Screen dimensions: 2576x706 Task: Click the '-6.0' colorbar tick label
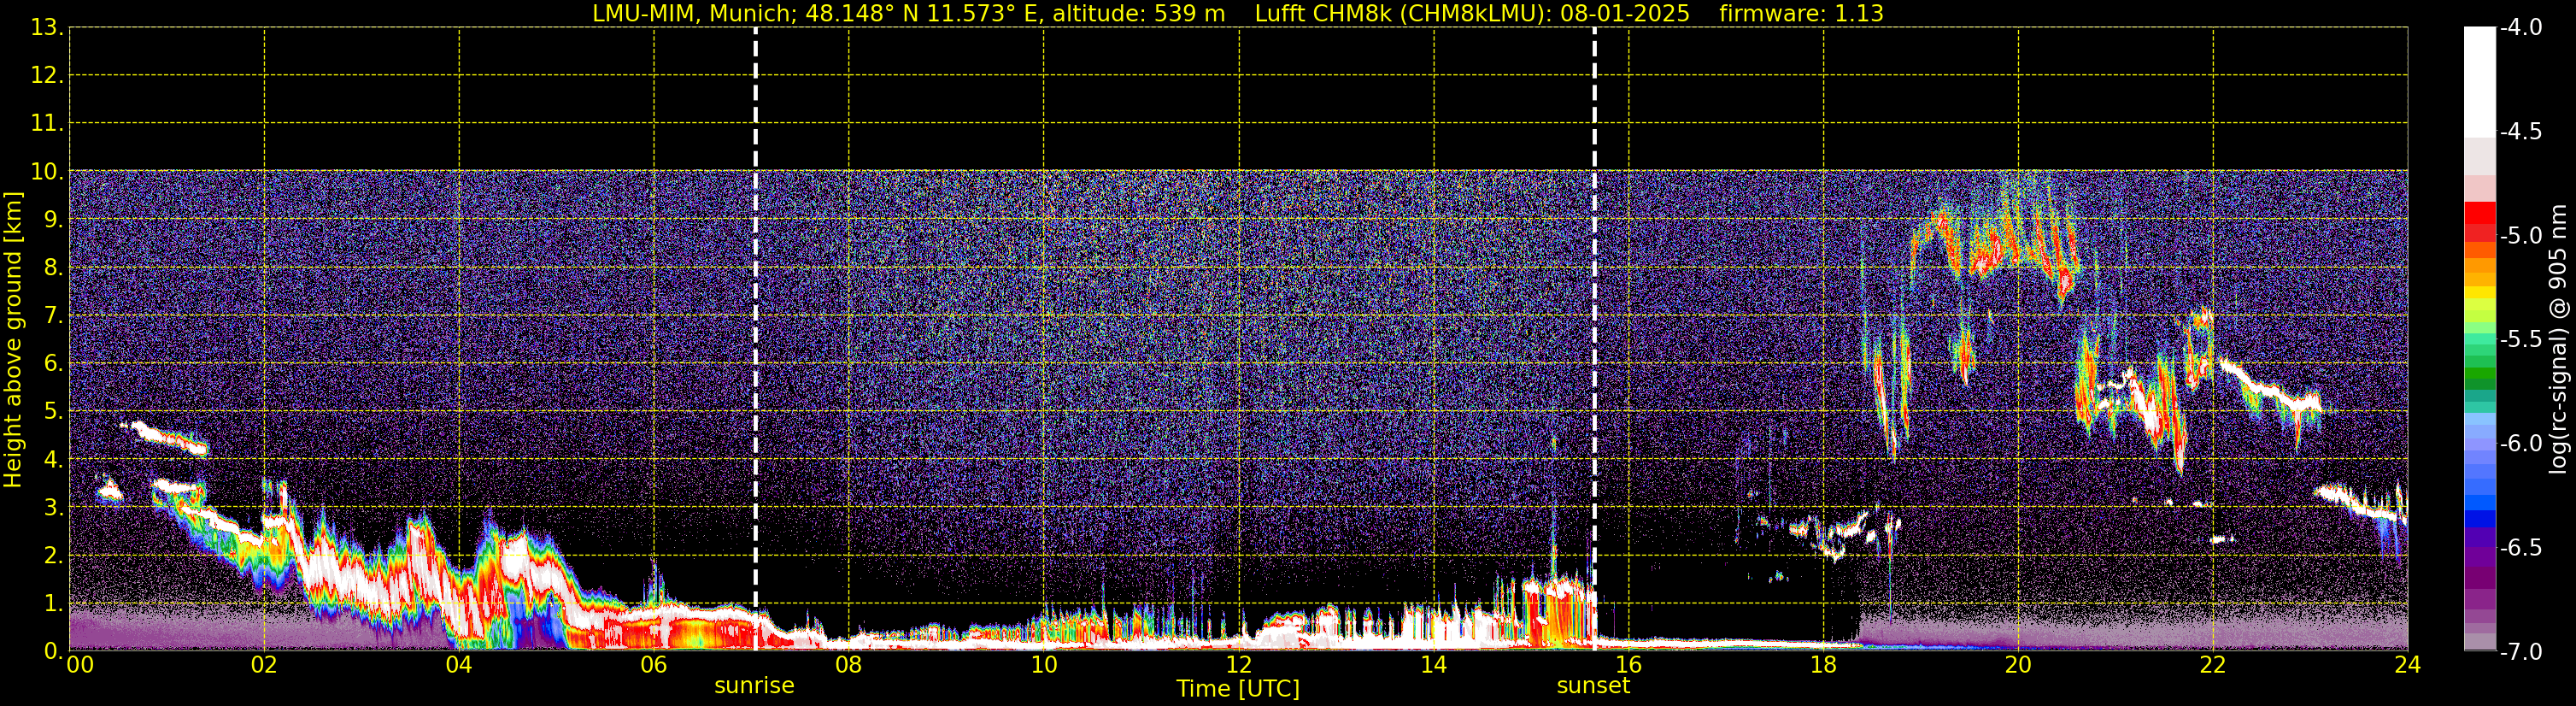click(2521, 444)
